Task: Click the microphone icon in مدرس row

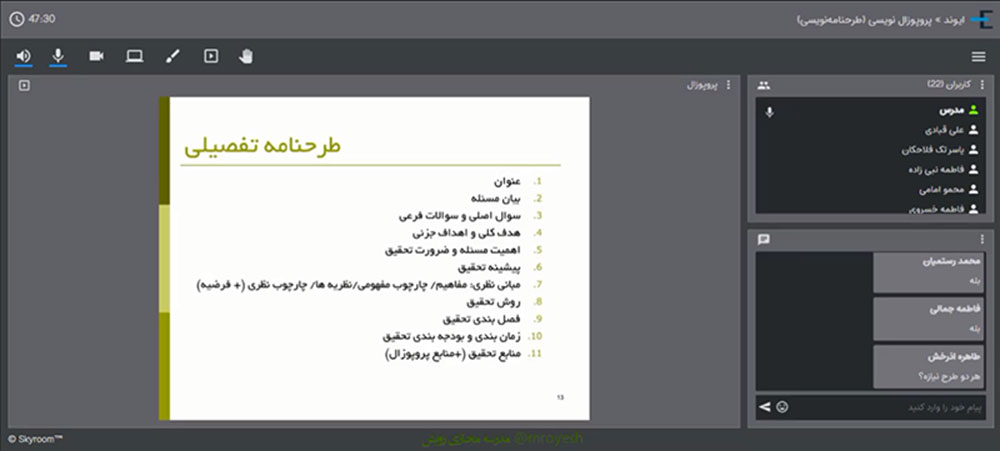Action: pyautogui.click(x=770, y=112)
